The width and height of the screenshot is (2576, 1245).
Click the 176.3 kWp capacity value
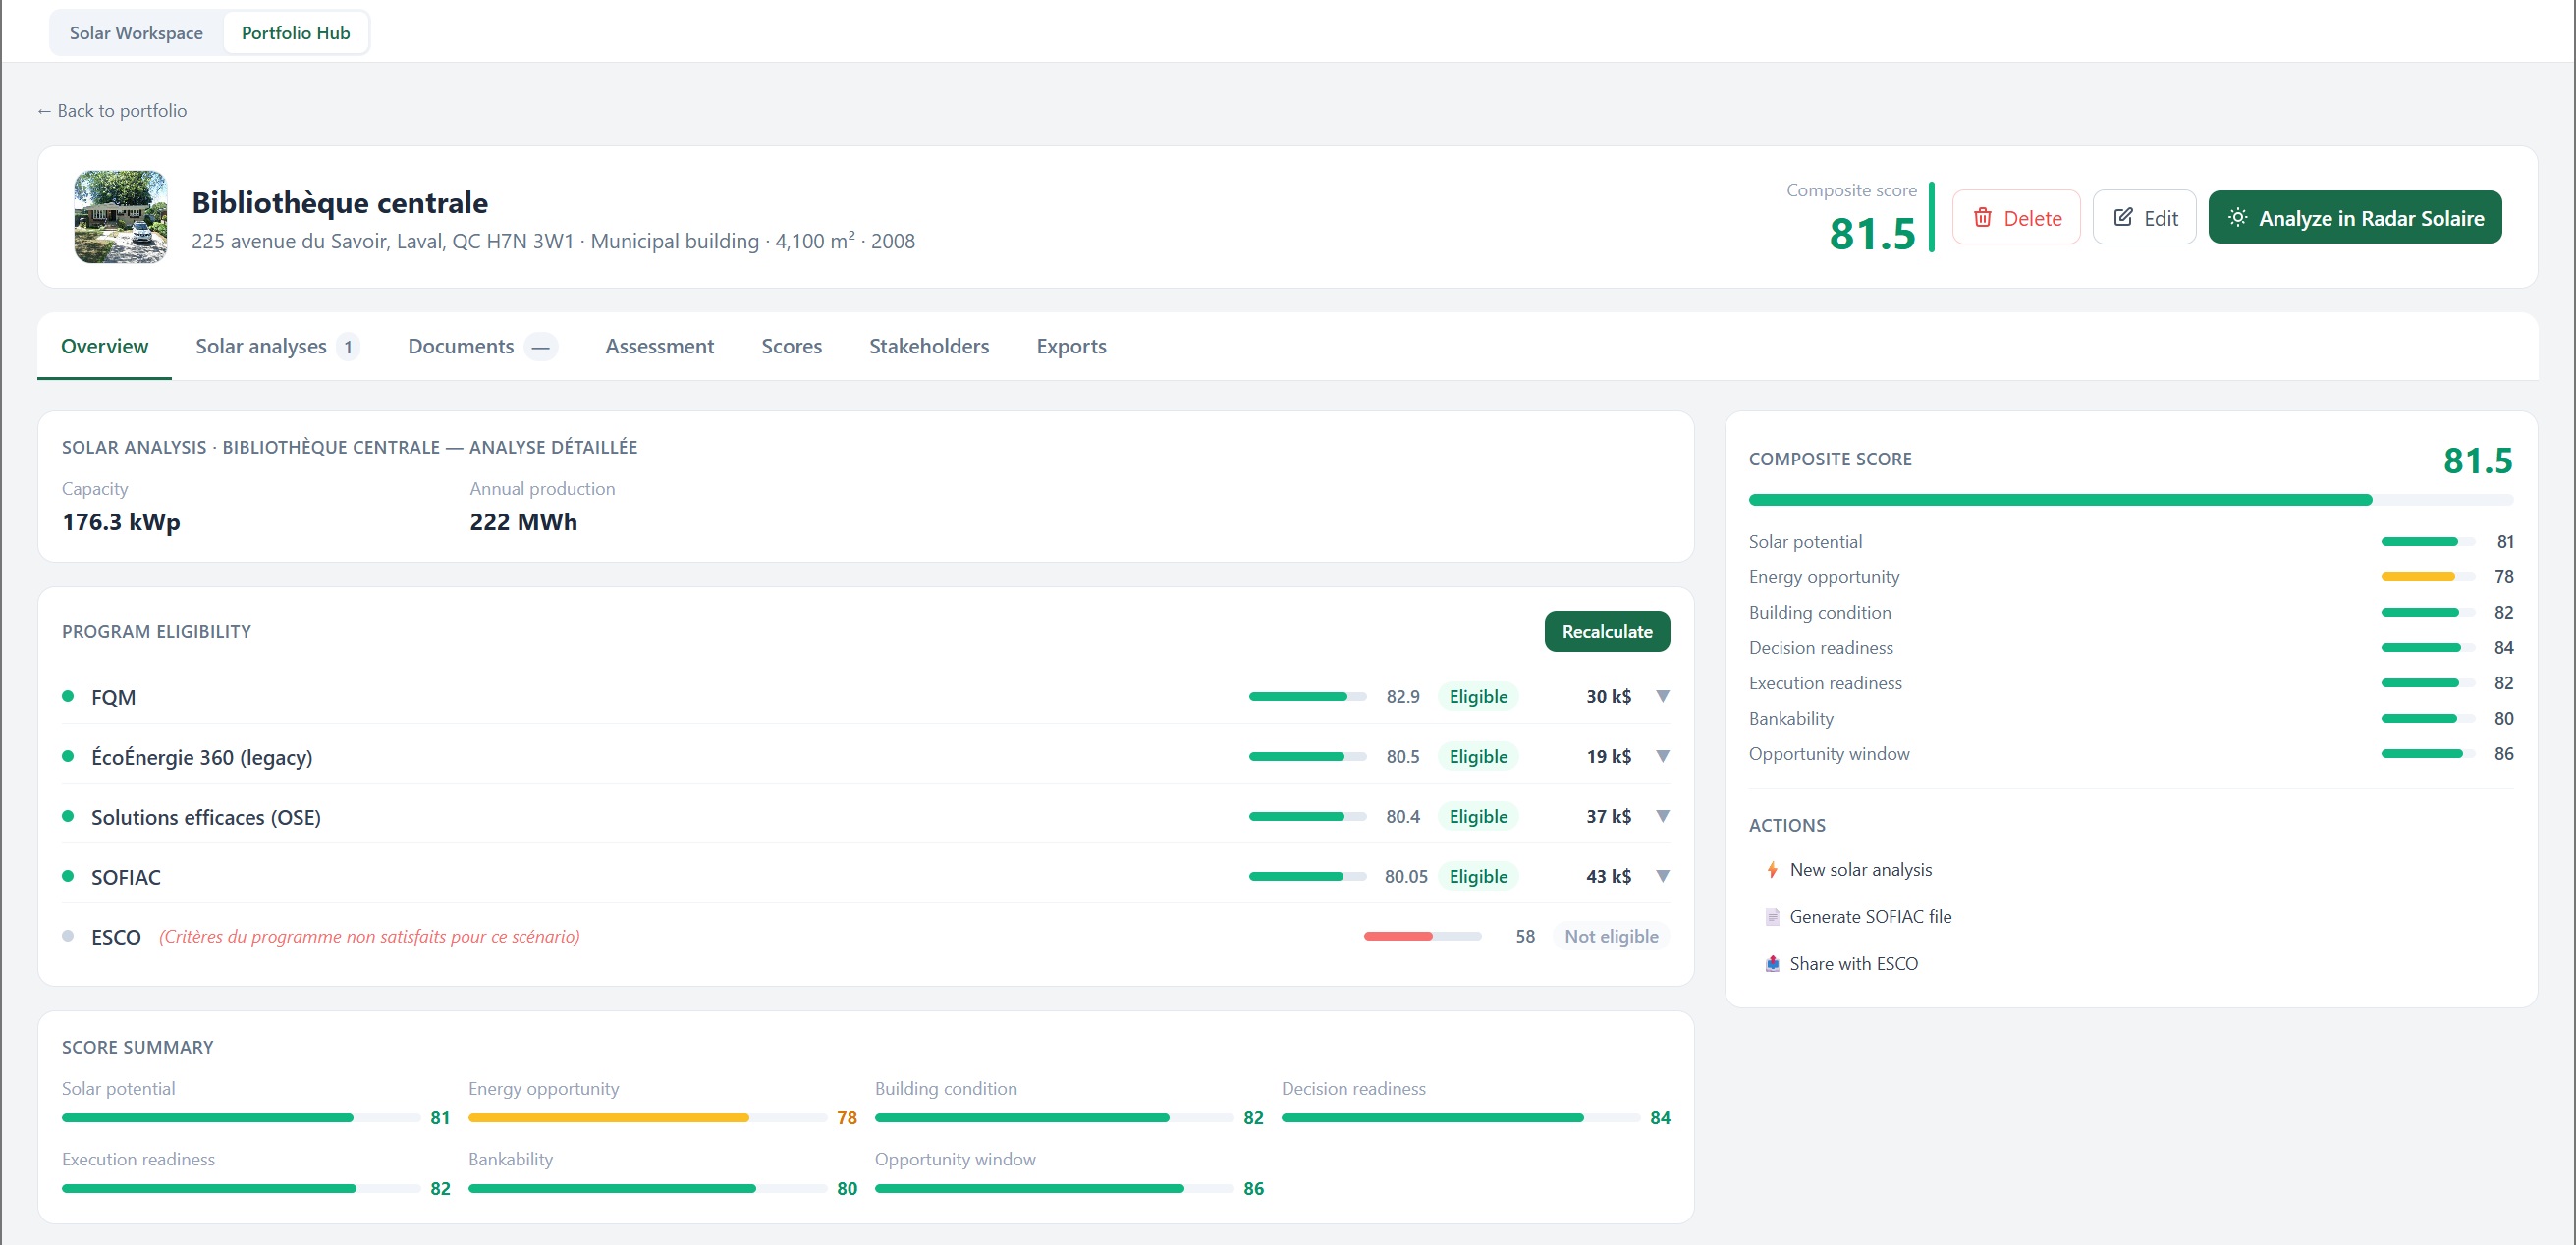tap(121, 522)
